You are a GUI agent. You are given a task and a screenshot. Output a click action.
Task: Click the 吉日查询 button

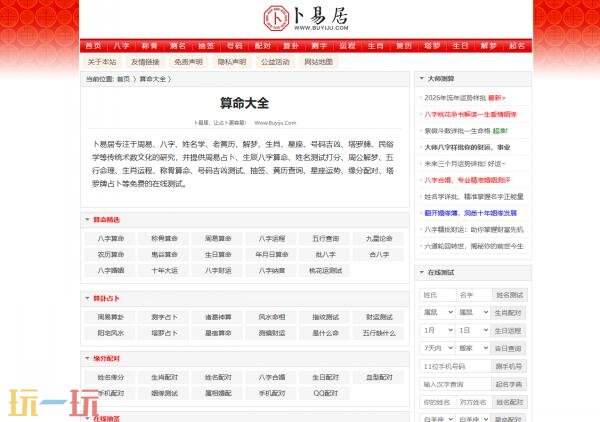point(508,349)
